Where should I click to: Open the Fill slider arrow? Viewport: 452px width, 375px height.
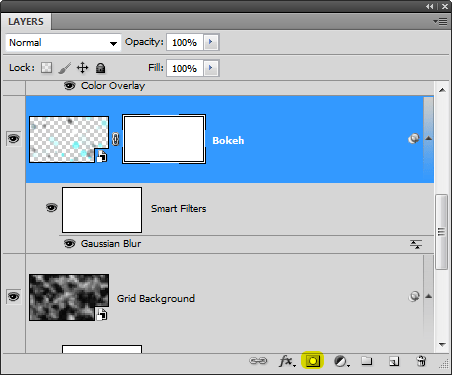pyautogui.click(x=211, y=68)
